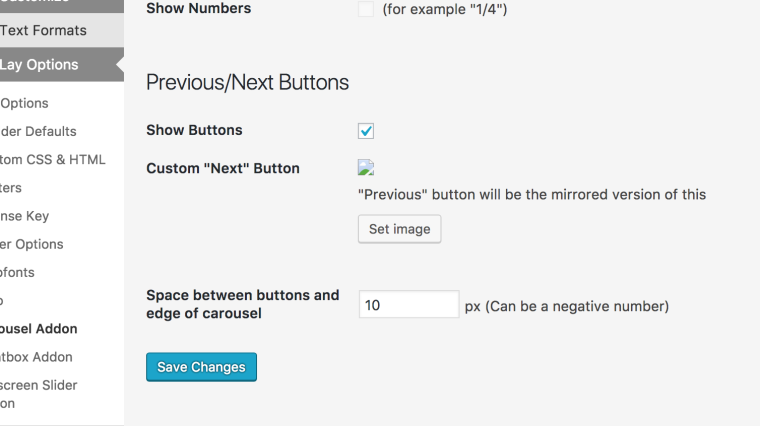Select the Carousel Addon submenu item
Screen dimensions: 760x426
point(39,328)
